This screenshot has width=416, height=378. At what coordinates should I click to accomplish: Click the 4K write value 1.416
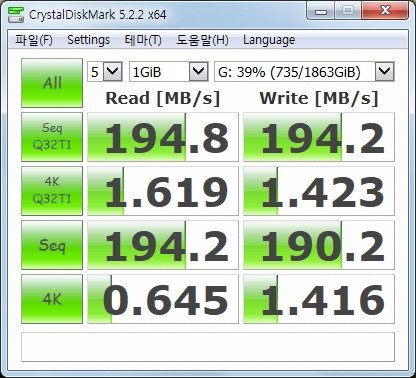[x=319, y=299]
